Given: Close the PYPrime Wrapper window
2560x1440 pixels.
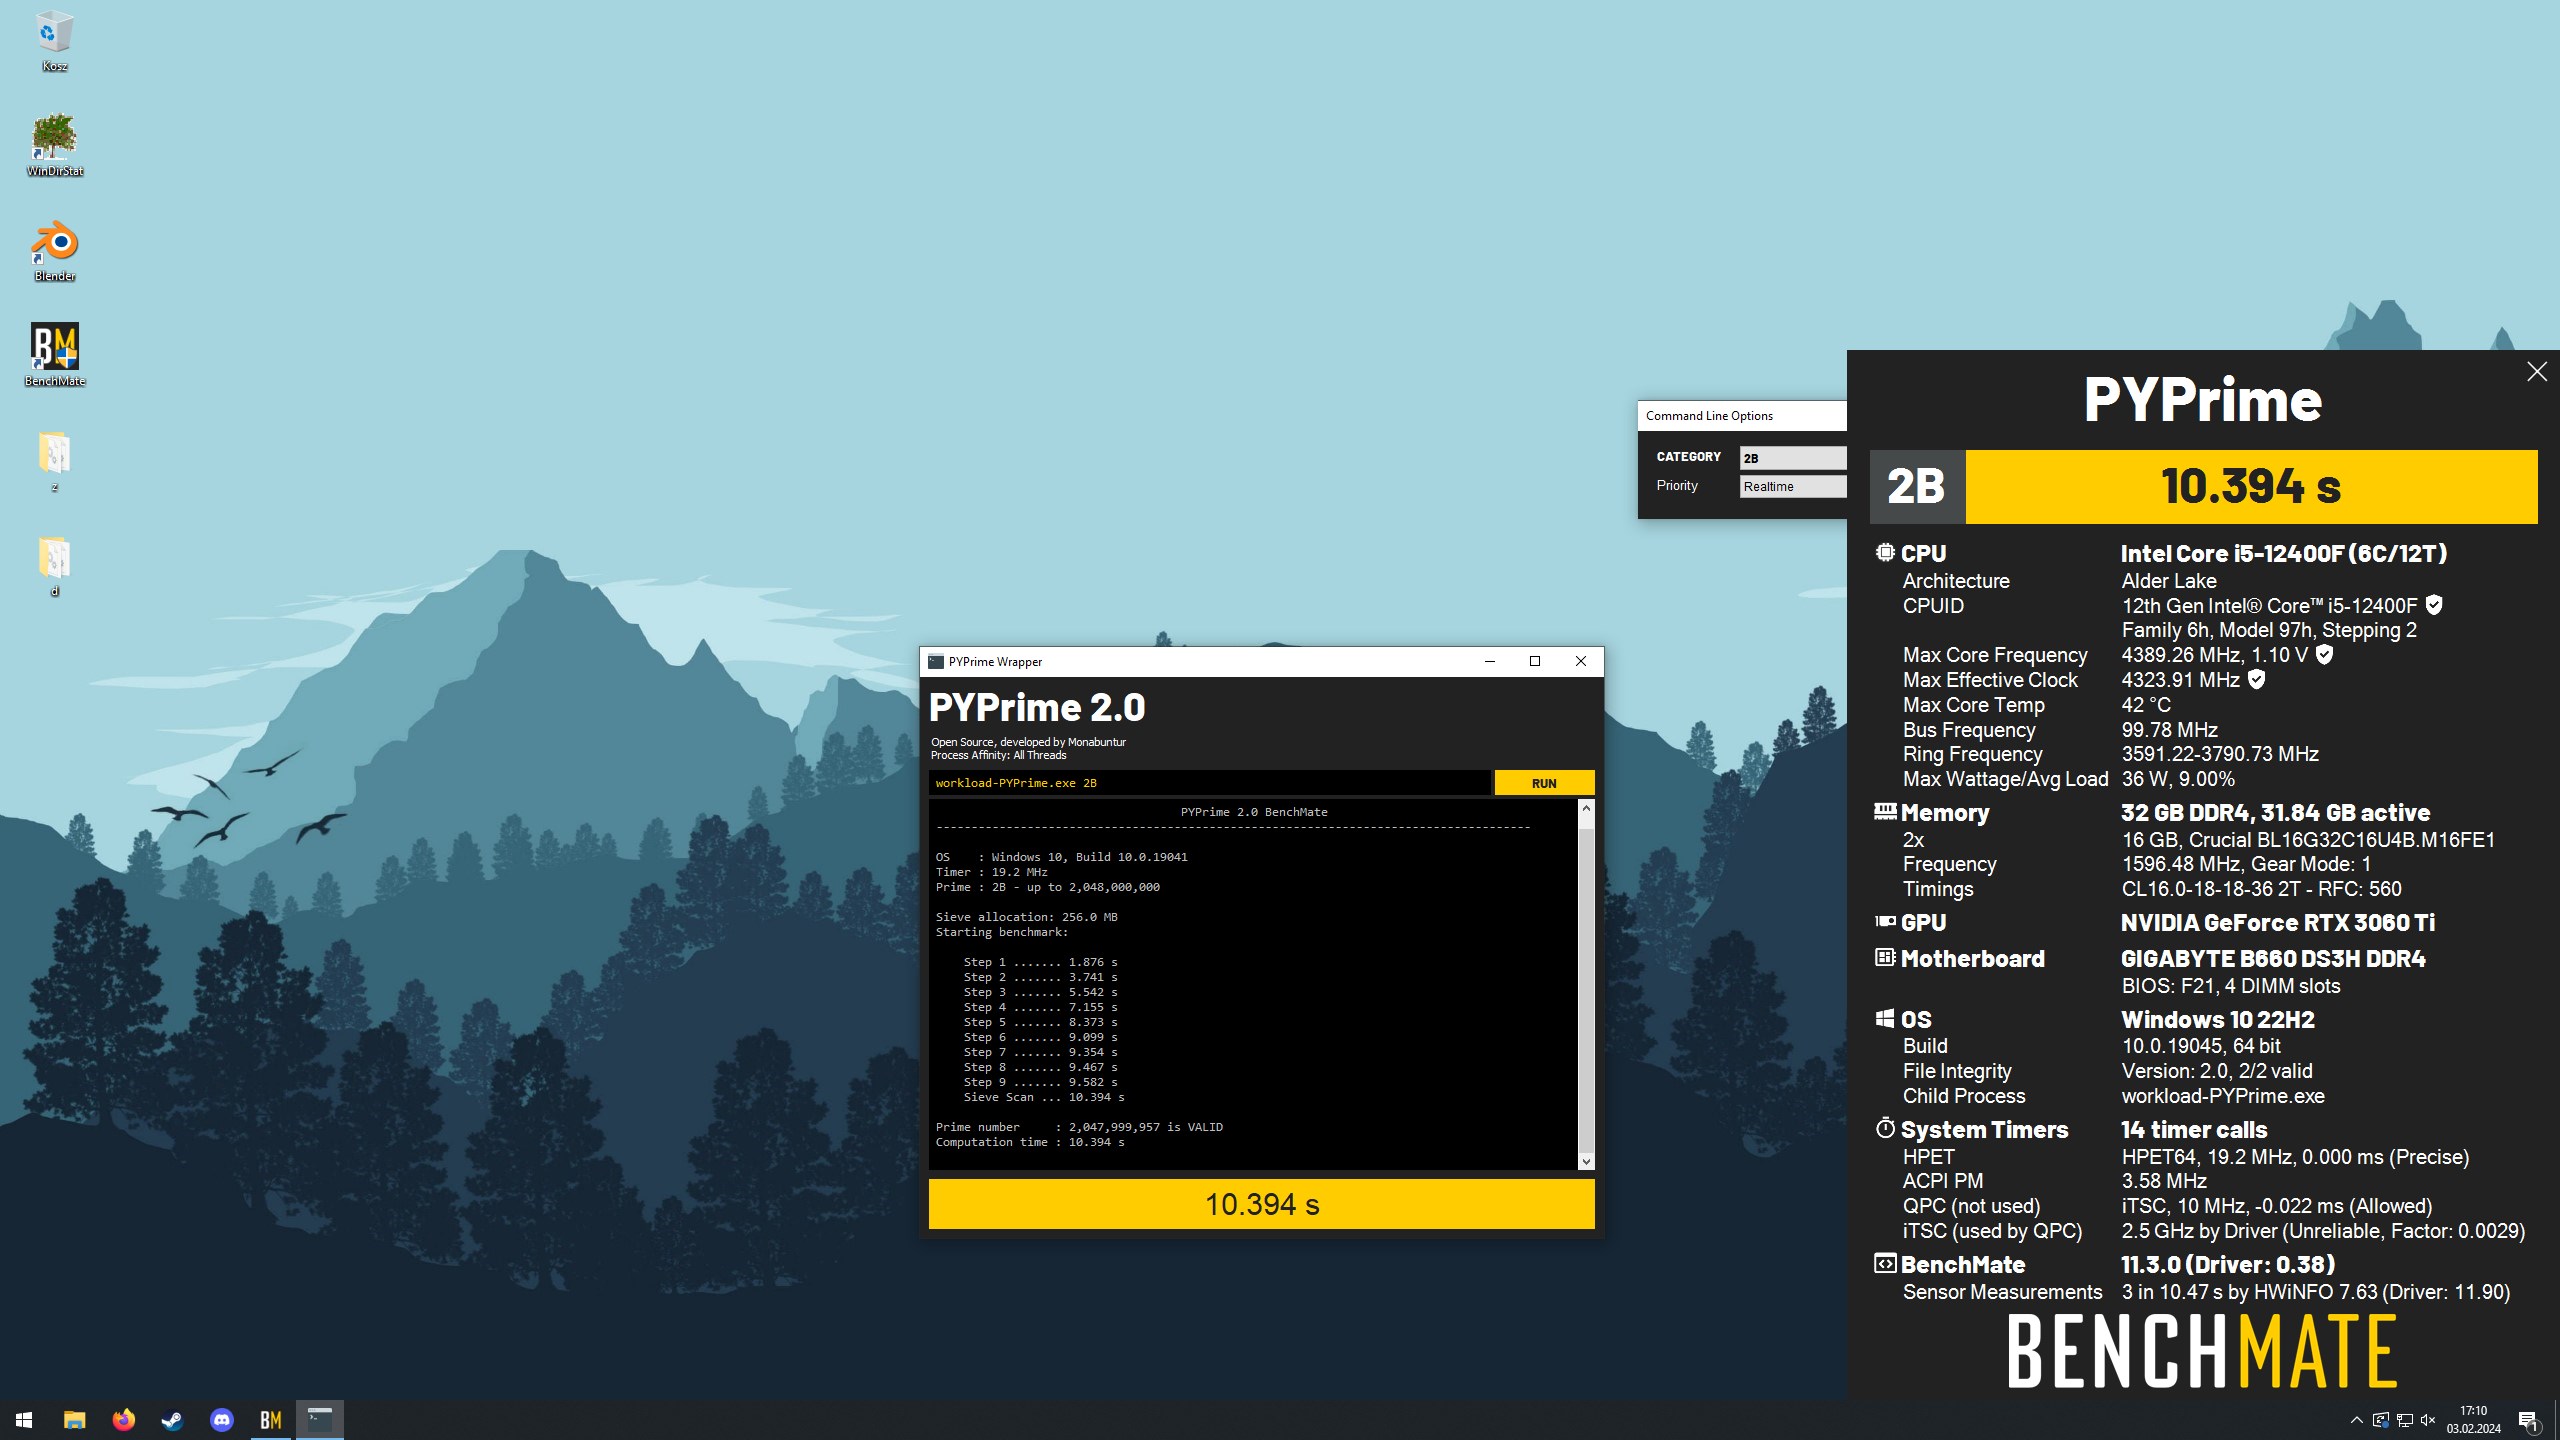Looking at the screenshot, I should [x=1581, y=661].
